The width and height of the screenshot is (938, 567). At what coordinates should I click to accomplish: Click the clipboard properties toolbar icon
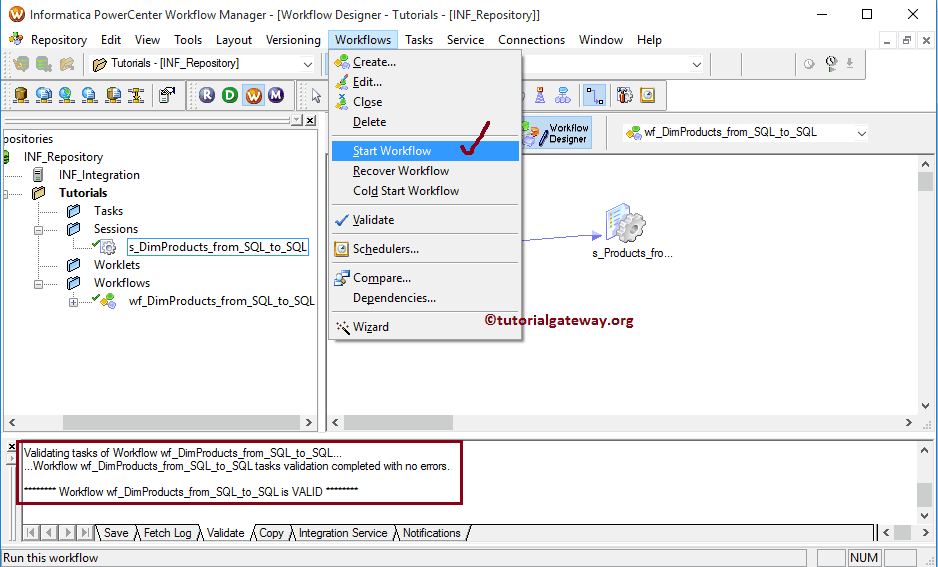pyautogui.click(x=167, y=95)
